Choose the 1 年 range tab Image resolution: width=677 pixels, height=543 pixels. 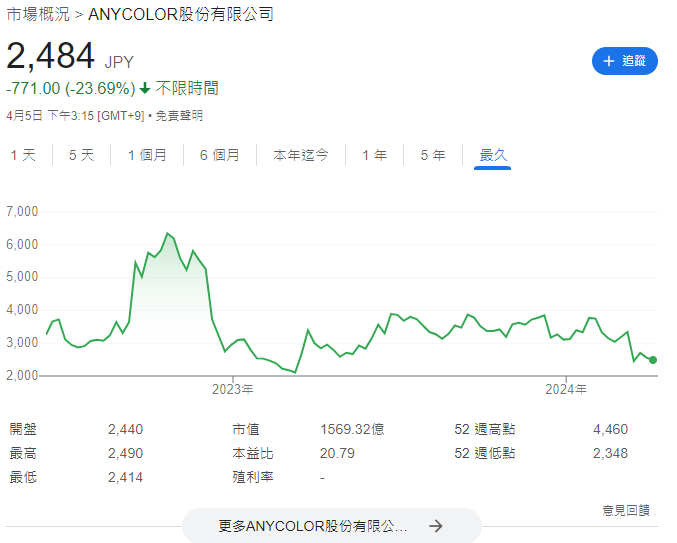375,155
